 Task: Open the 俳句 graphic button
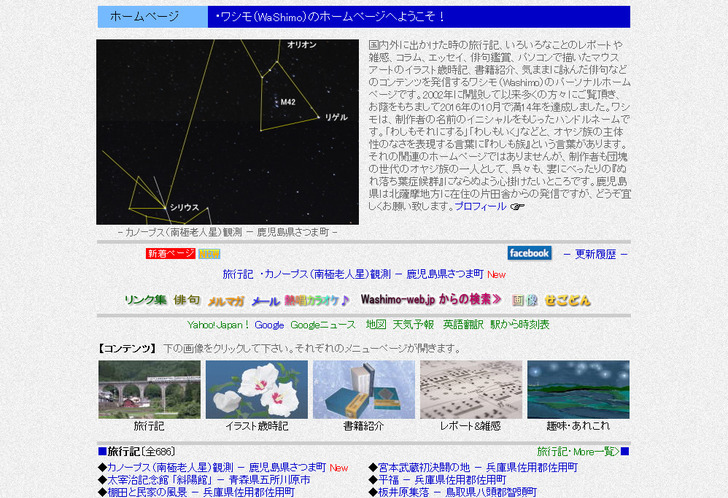tap(187, 300)
